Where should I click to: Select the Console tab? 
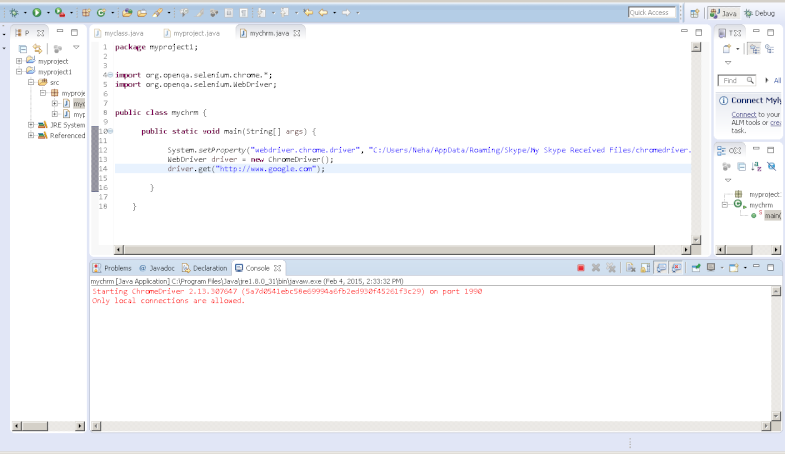tap(258, 268)
